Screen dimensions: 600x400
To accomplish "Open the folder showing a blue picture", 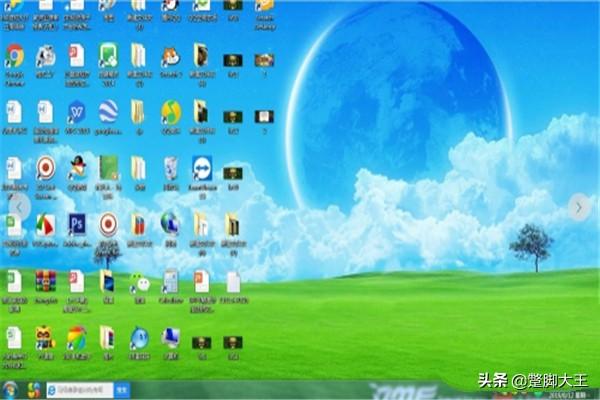I will (108, 281).
